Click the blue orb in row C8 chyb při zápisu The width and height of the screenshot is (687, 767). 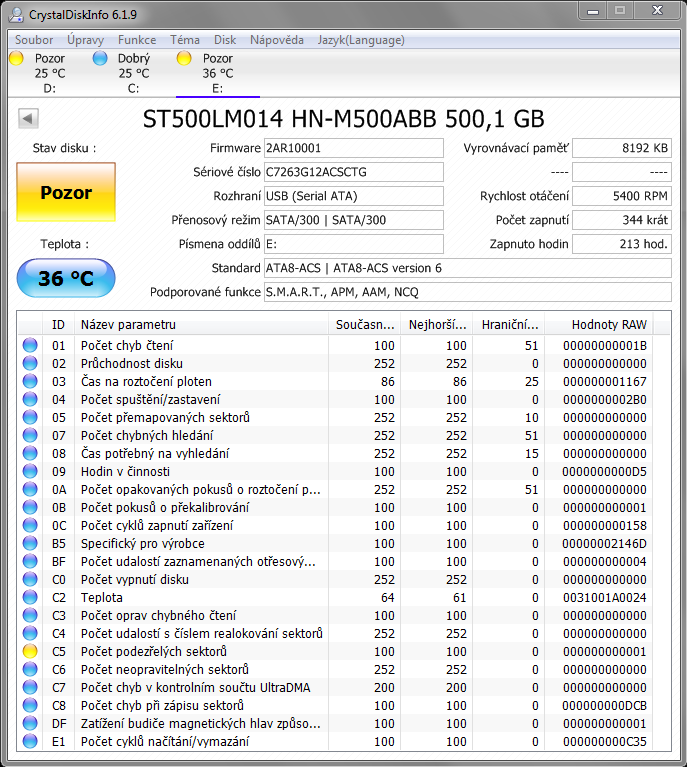tap(30, 705)
